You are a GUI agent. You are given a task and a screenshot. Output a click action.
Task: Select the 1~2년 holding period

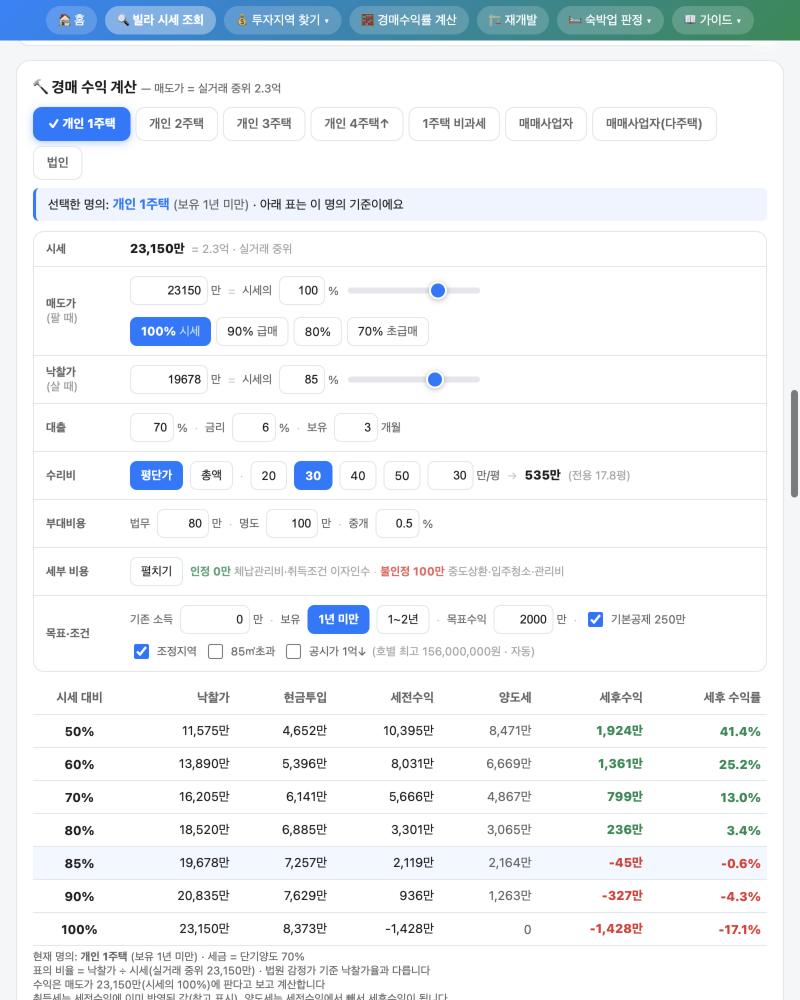pos(403,619)
